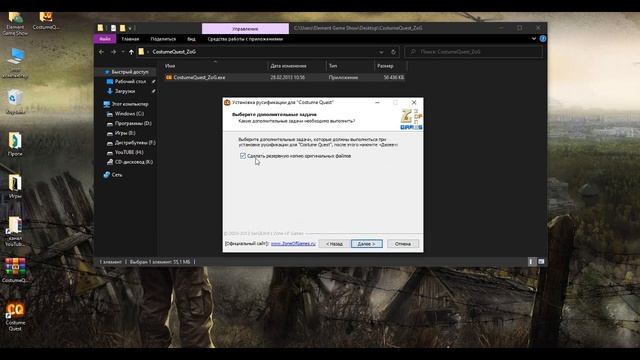The width and height of the screenshot is (640, 360).
Task: Select Загрузки in navigation pane
Action: (125, 91)
